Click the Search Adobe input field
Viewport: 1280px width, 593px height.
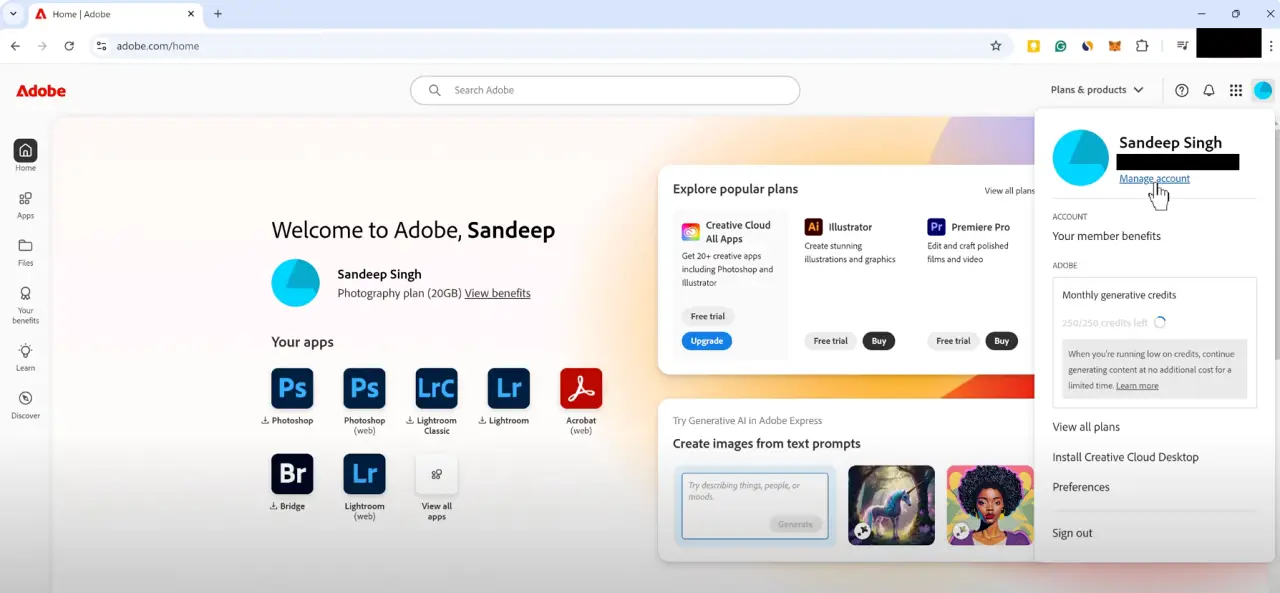click(604, 90)
